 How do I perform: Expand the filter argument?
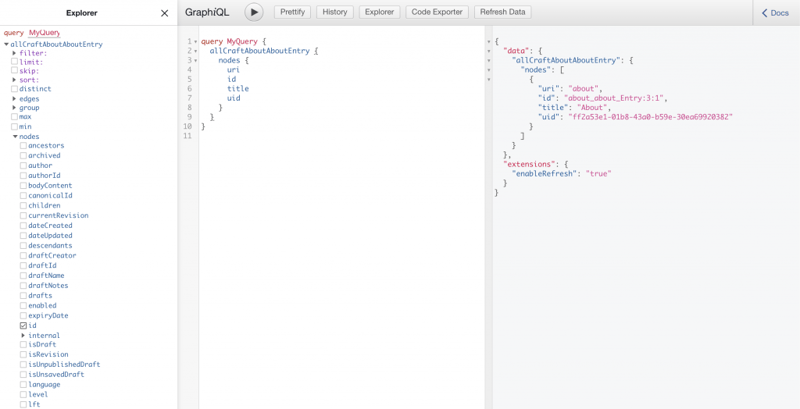15,53
